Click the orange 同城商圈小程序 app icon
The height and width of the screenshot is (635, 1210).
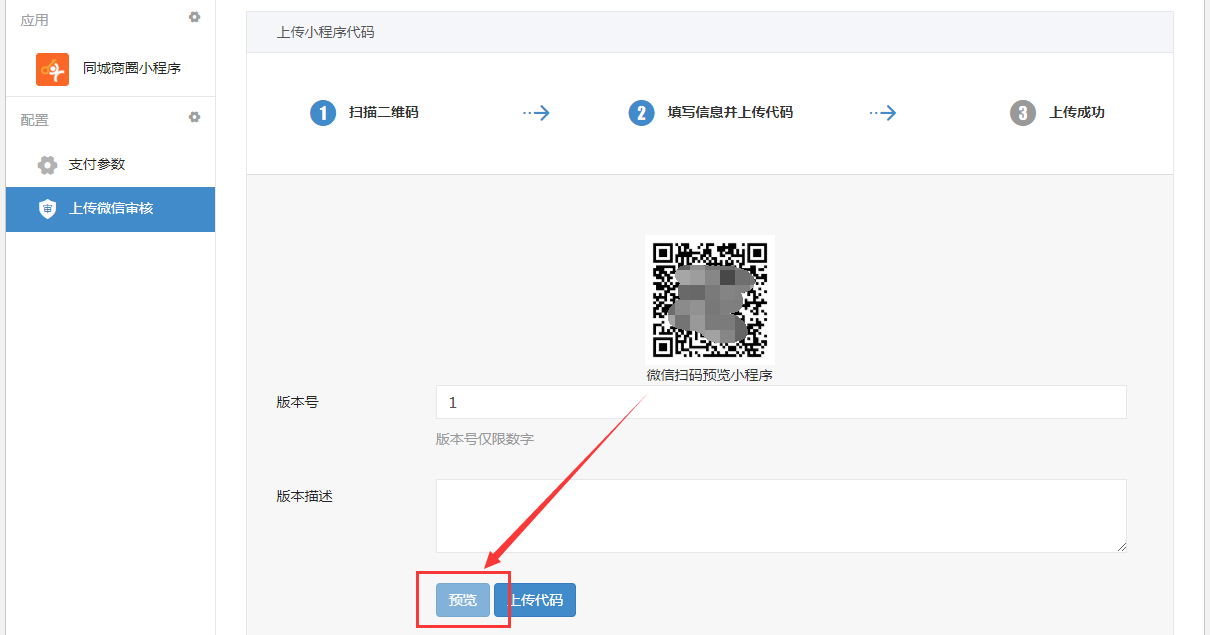pyautogui.click(x=52, y=69)
